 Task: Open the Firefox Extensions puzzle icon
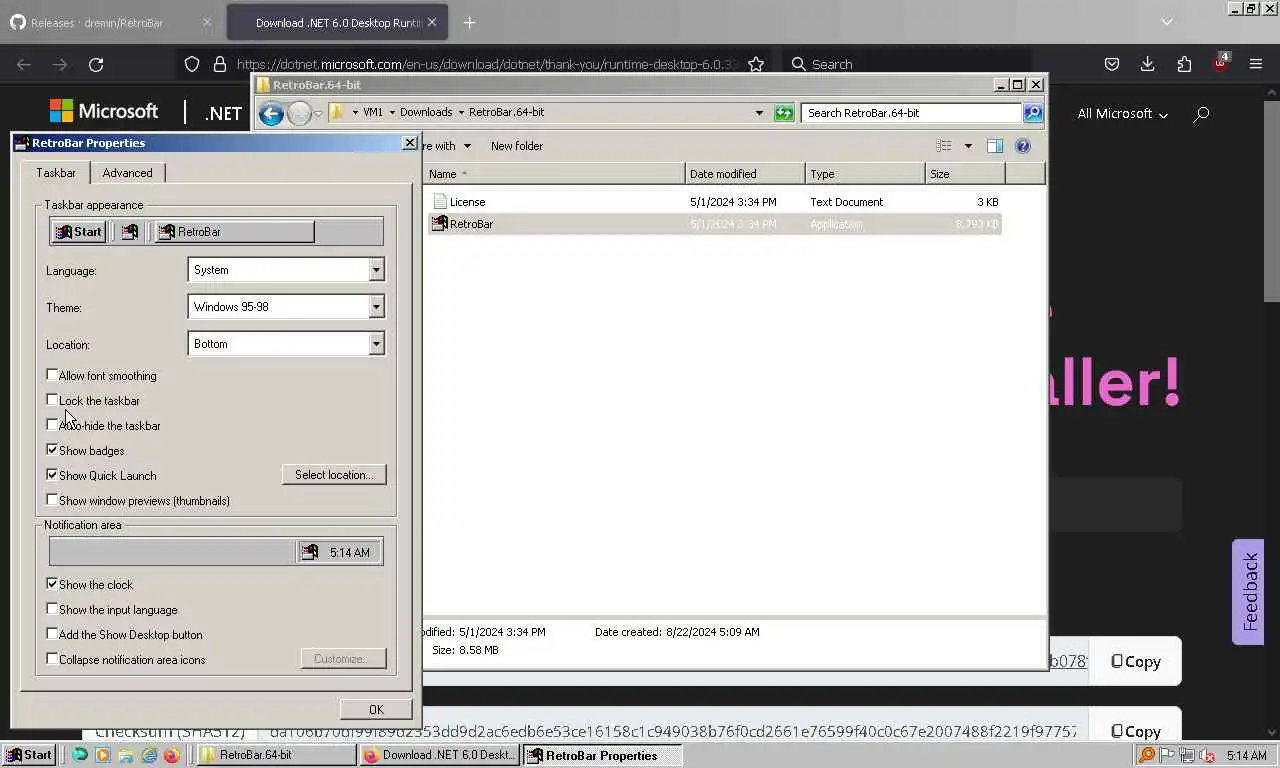(1184, 64)
